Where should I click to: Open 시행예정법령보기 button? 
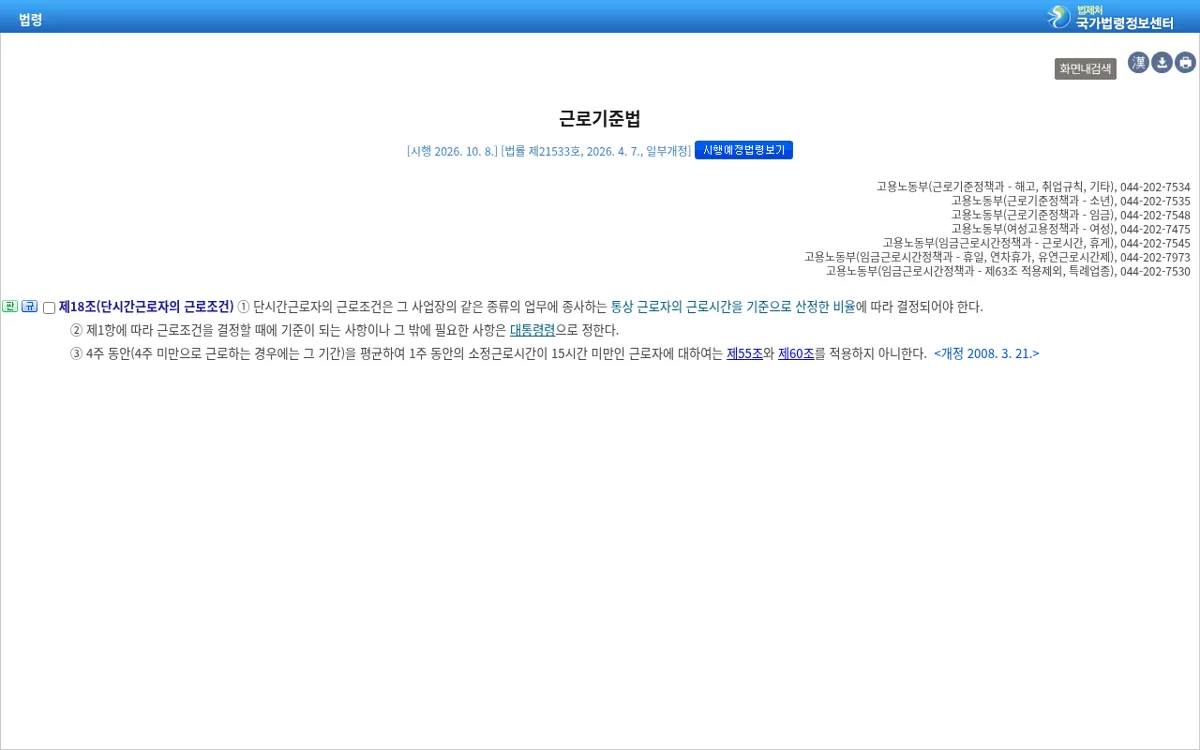coord(744,150)
